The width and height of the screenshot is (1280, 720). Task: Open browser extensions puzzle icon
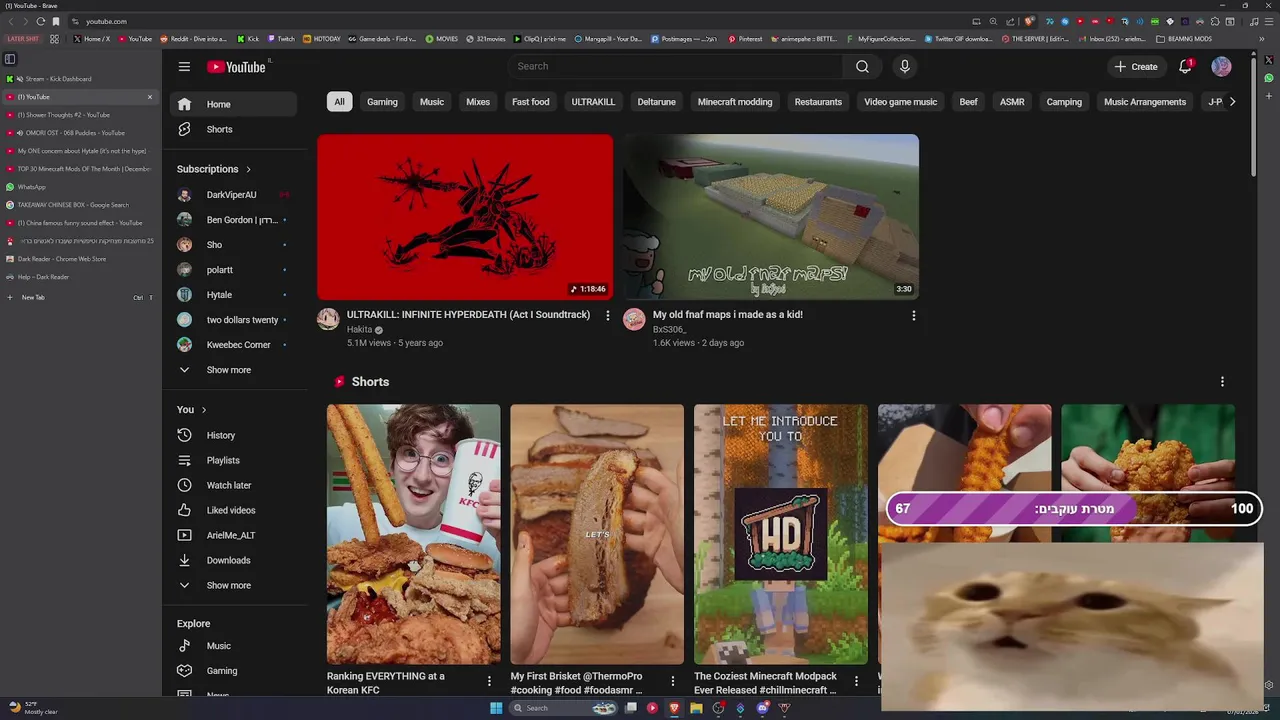coord(1215,21)
